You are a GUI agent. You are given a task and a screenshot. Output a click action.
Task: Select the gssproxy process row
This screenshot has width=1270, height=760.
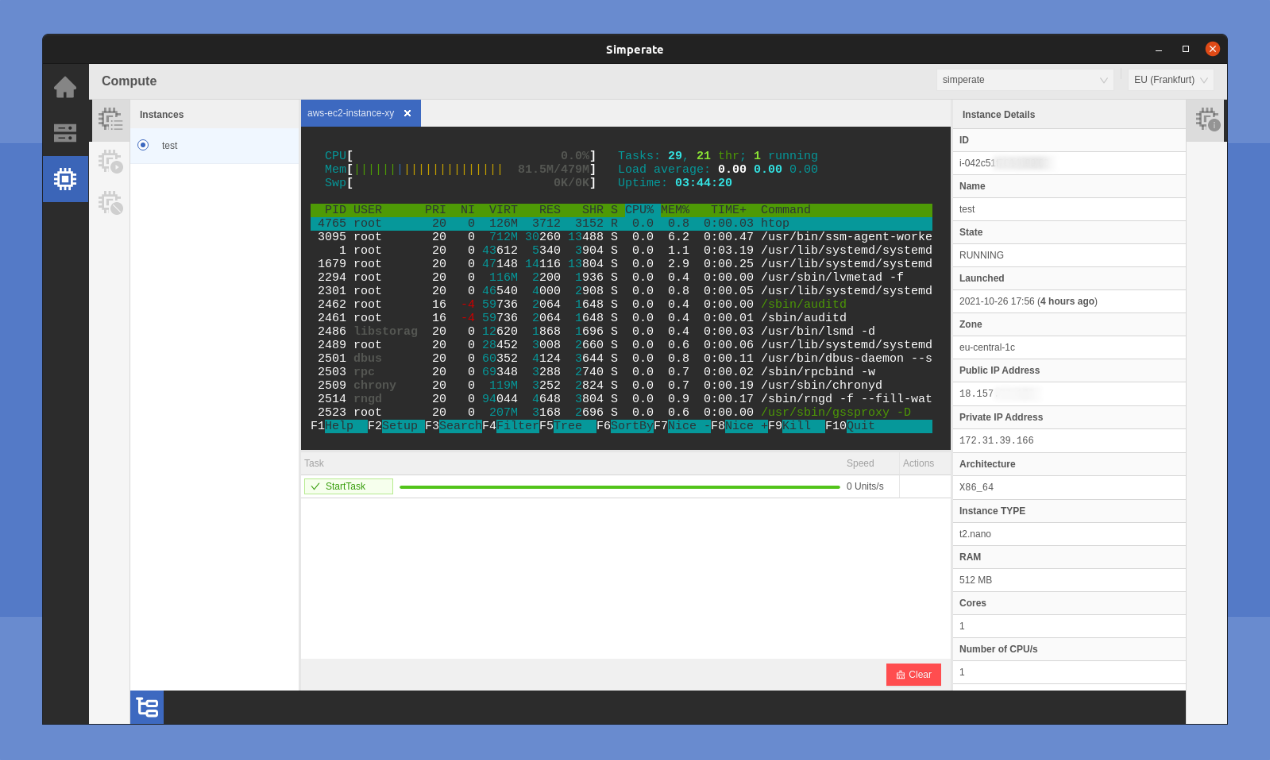pyautogui.click(x=621, y=412)
